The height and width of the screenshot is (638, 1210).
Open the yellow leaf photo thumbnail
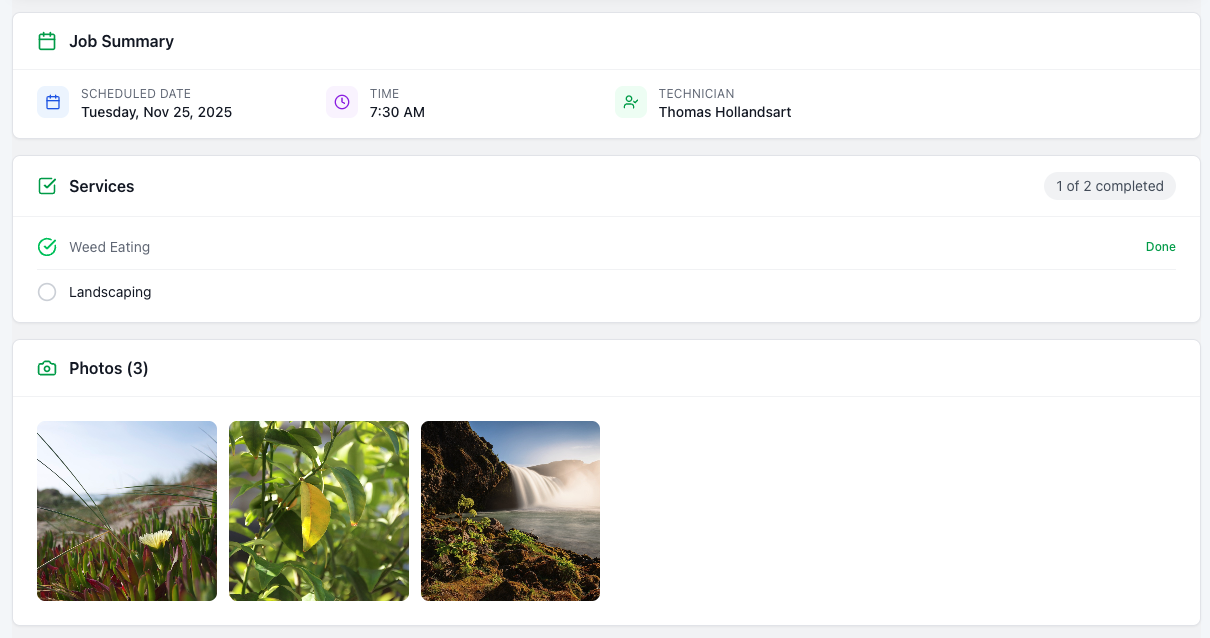[319, 511]
